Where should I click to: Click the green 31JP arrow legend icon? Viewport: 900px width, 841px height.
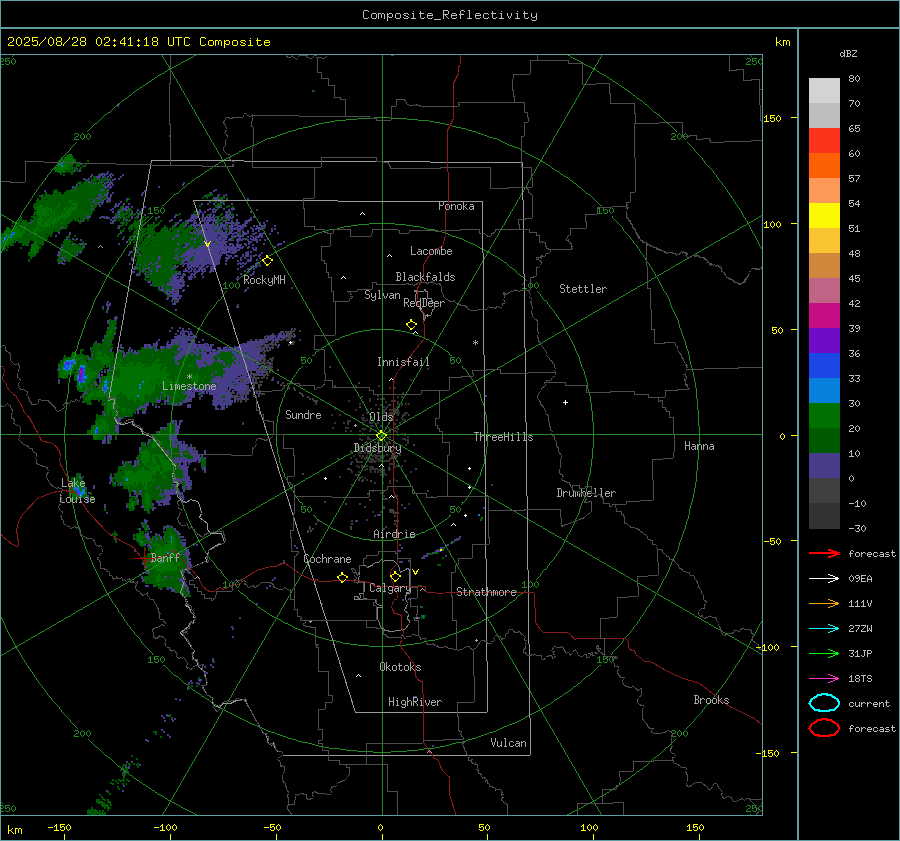824,653
